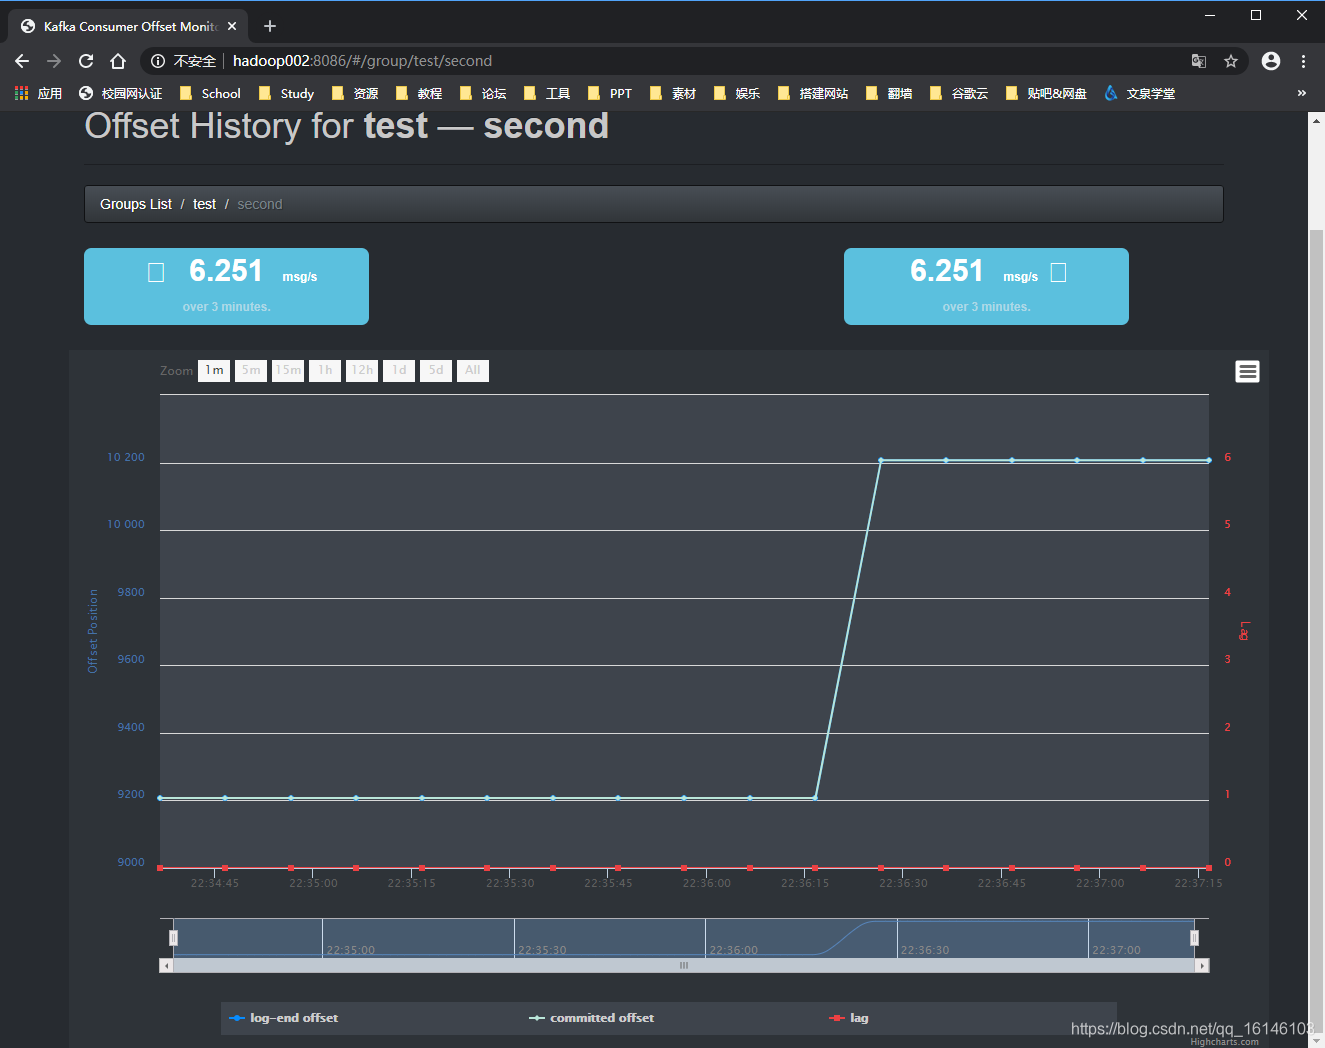Open the 娱乐 bookmarks folder
Screen dimensions: 1325x1048
[x=737, y=93]
